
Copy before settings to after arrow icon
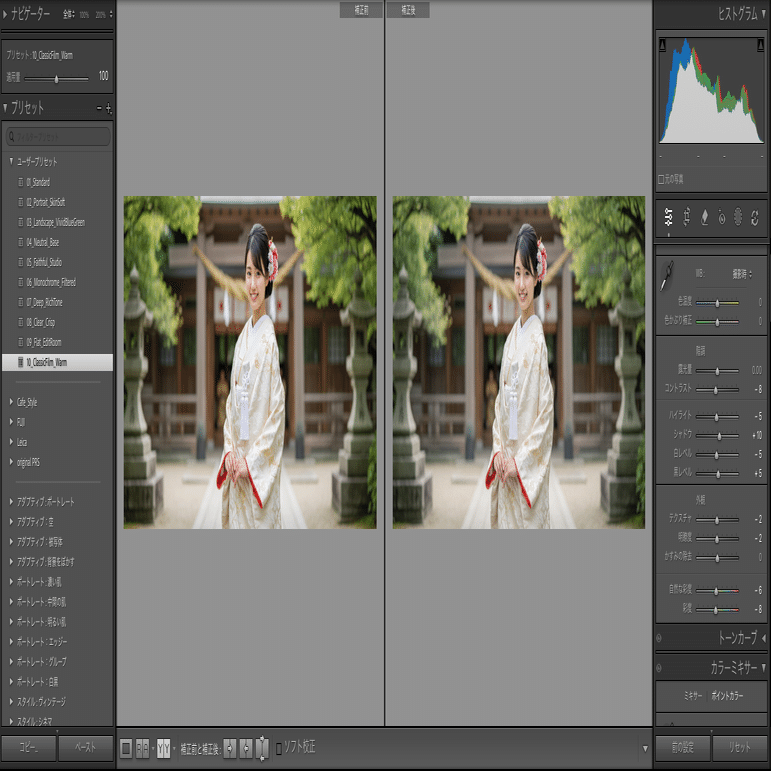[x=230, y=748]
